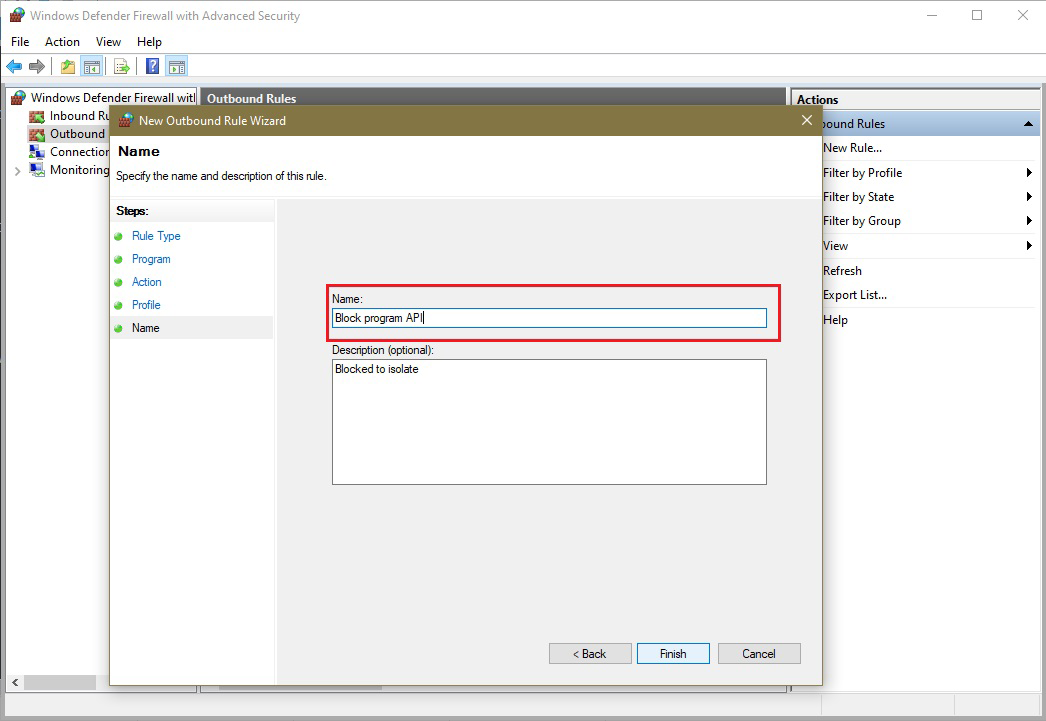Screen dimensions: 1046x721
Task: Open the Filter by State submenu arrow
Action: [x=1029, y=197]
